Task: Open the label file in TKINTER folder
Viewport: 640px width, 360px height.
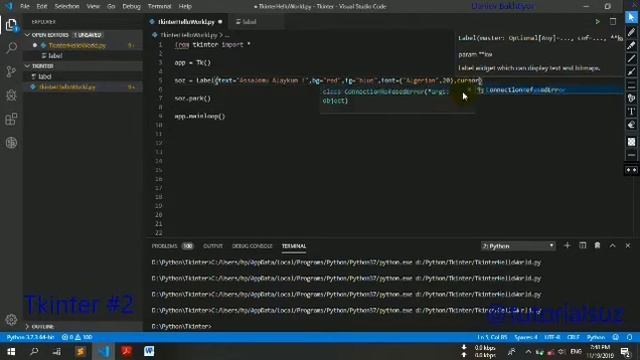Action: (83, 76)
